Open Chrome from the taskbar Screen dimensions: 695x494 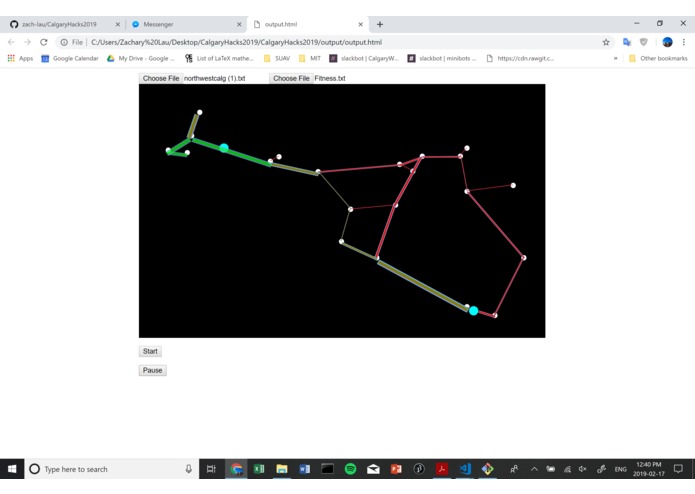pyautogui.click(x=236, y=469)
